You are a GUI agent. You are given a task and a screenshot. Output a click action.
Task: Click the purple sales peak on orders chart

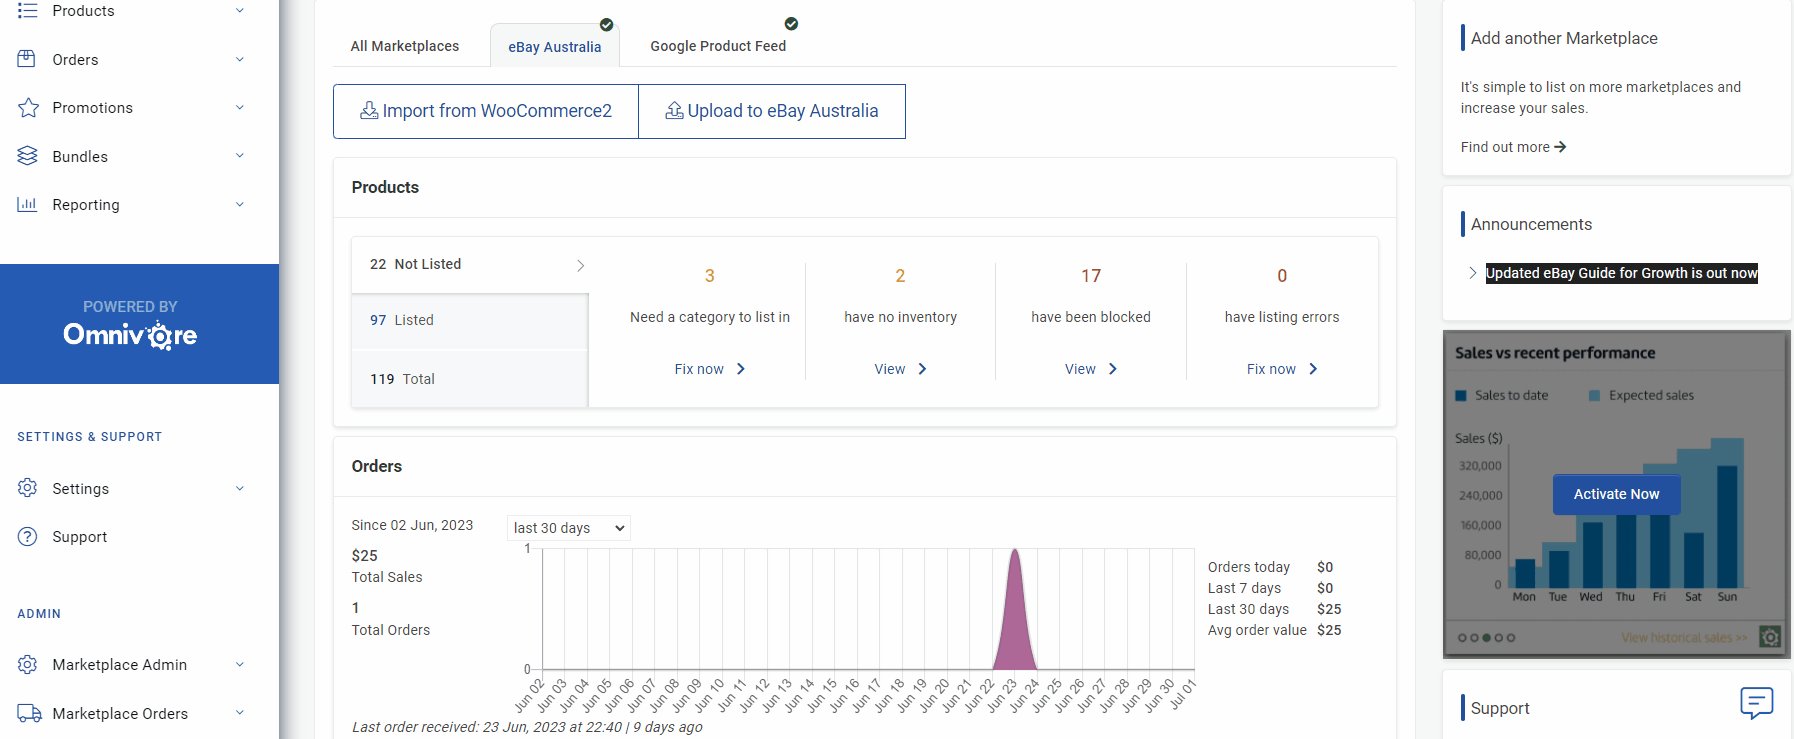tap(1015, 608)
